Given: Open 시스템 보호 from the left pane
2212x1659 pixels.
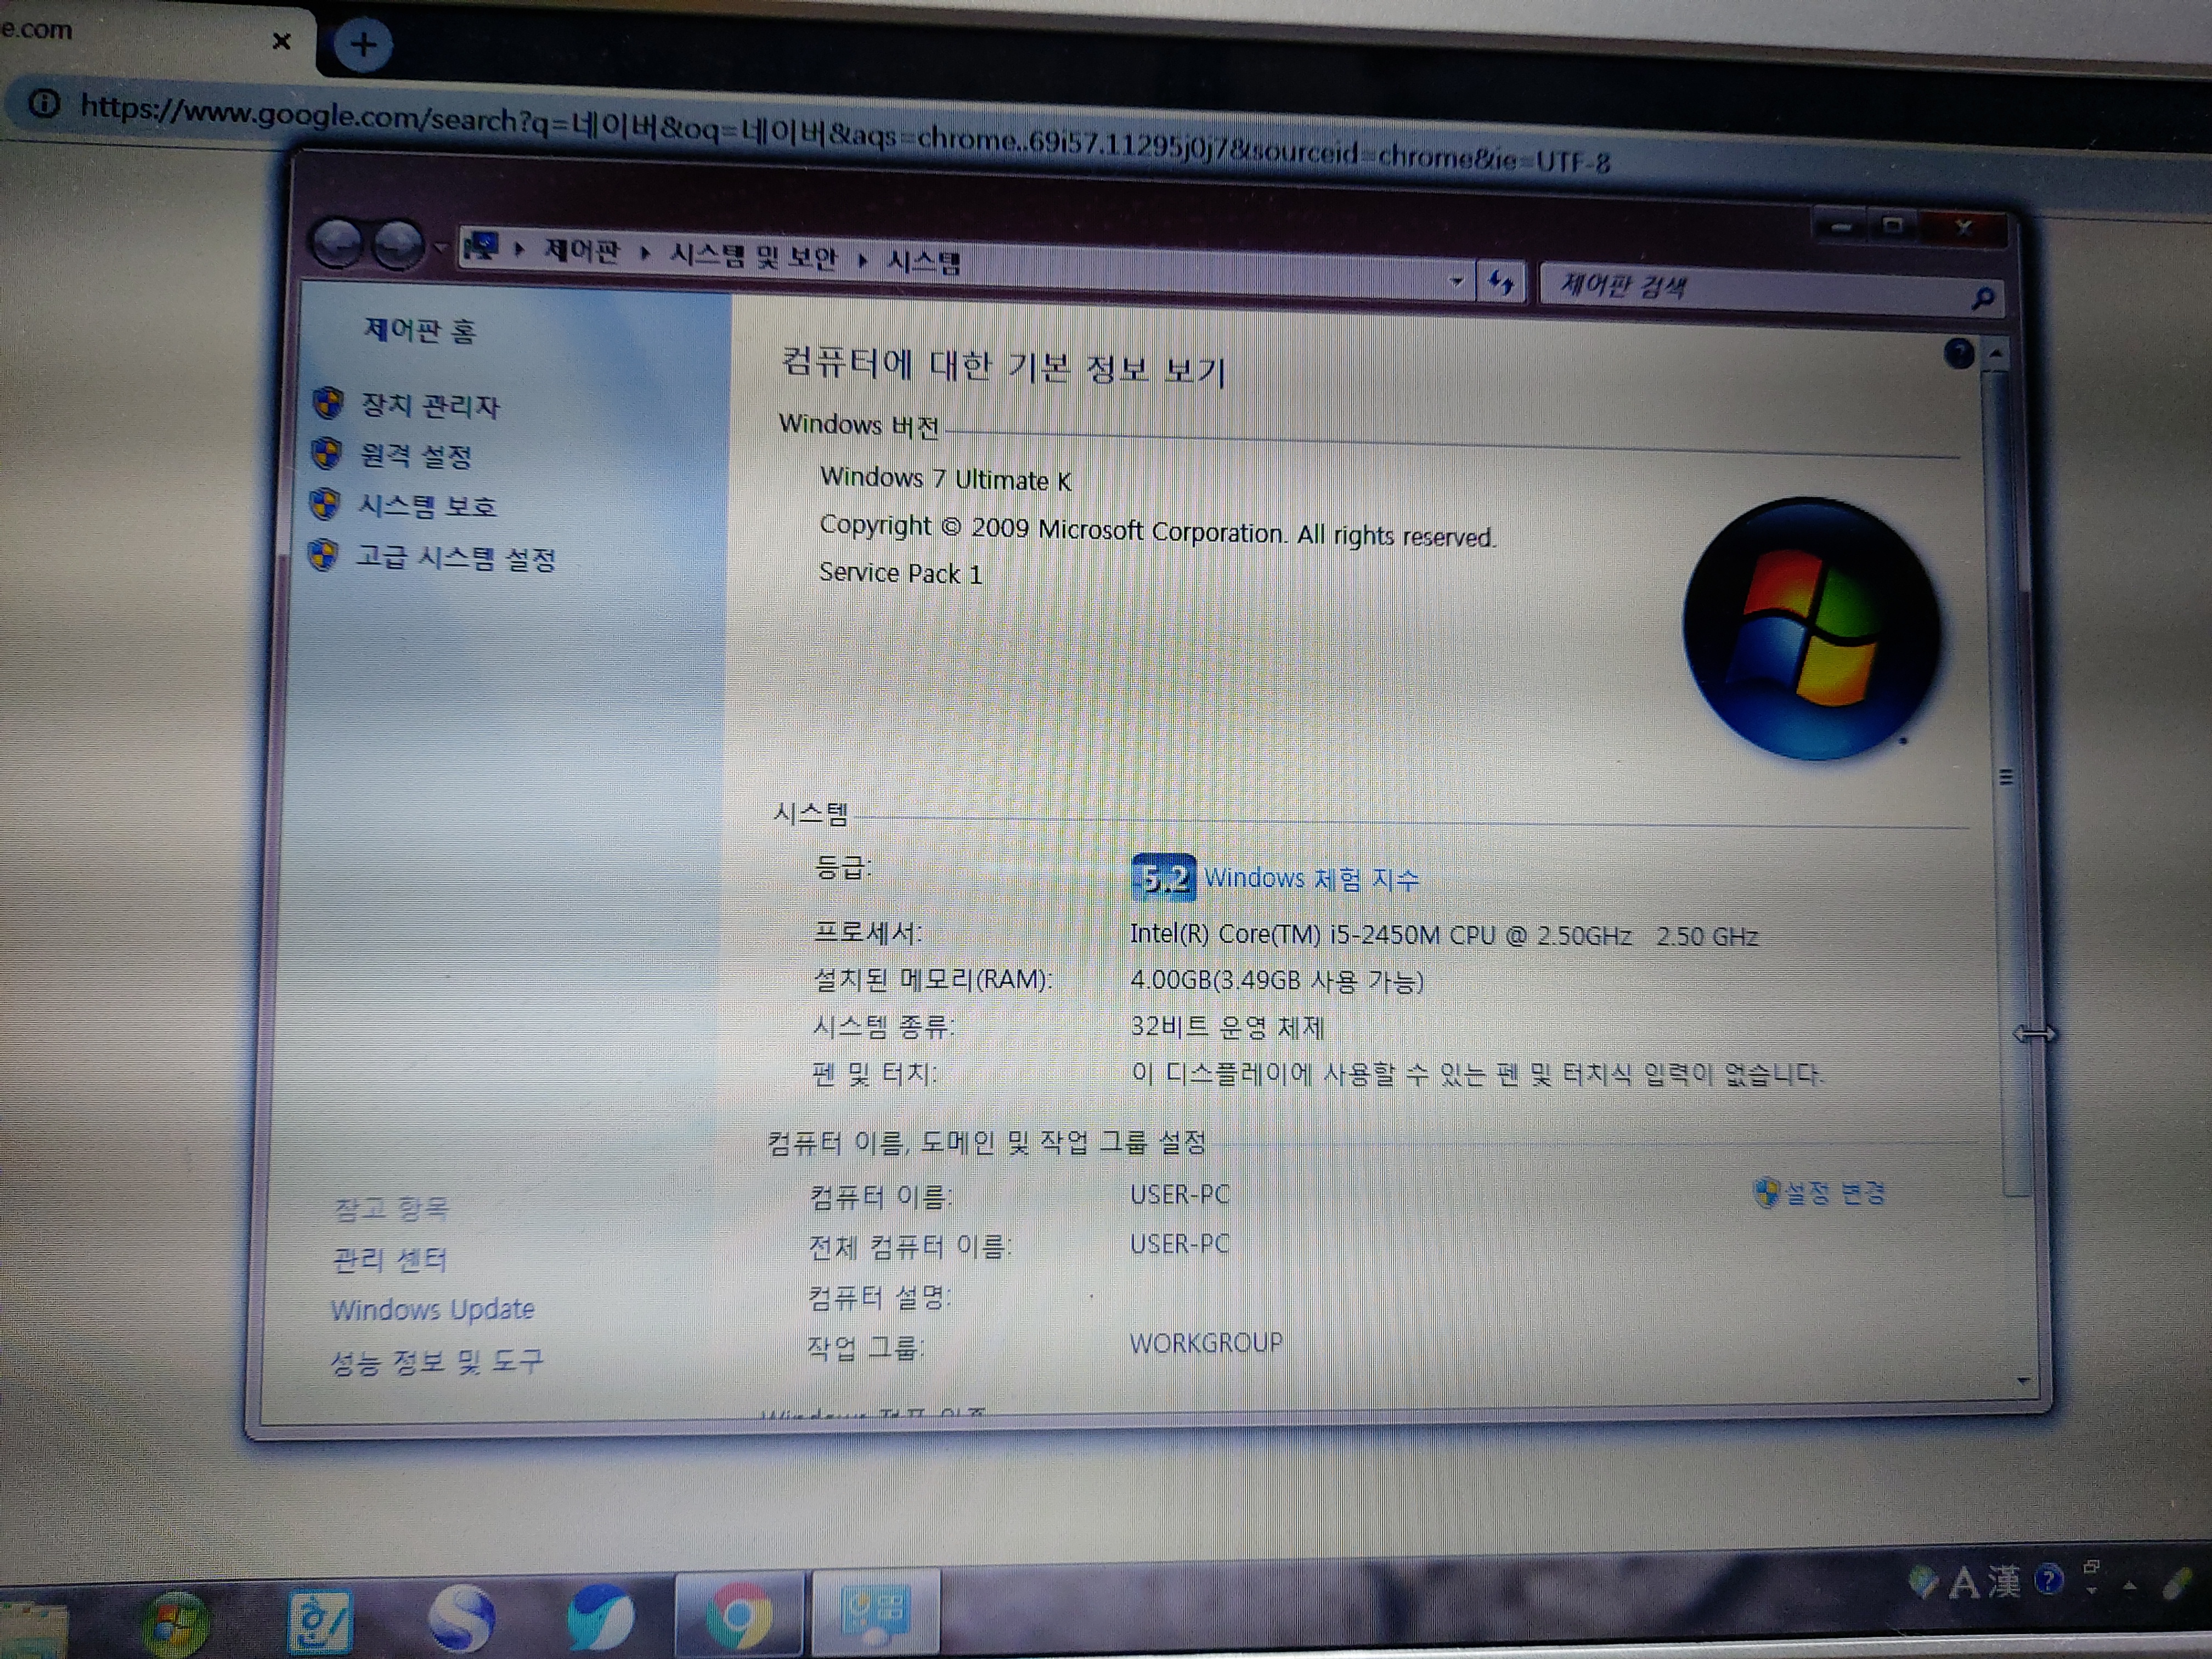Looking at the screenshot, I should pos(427,506).
